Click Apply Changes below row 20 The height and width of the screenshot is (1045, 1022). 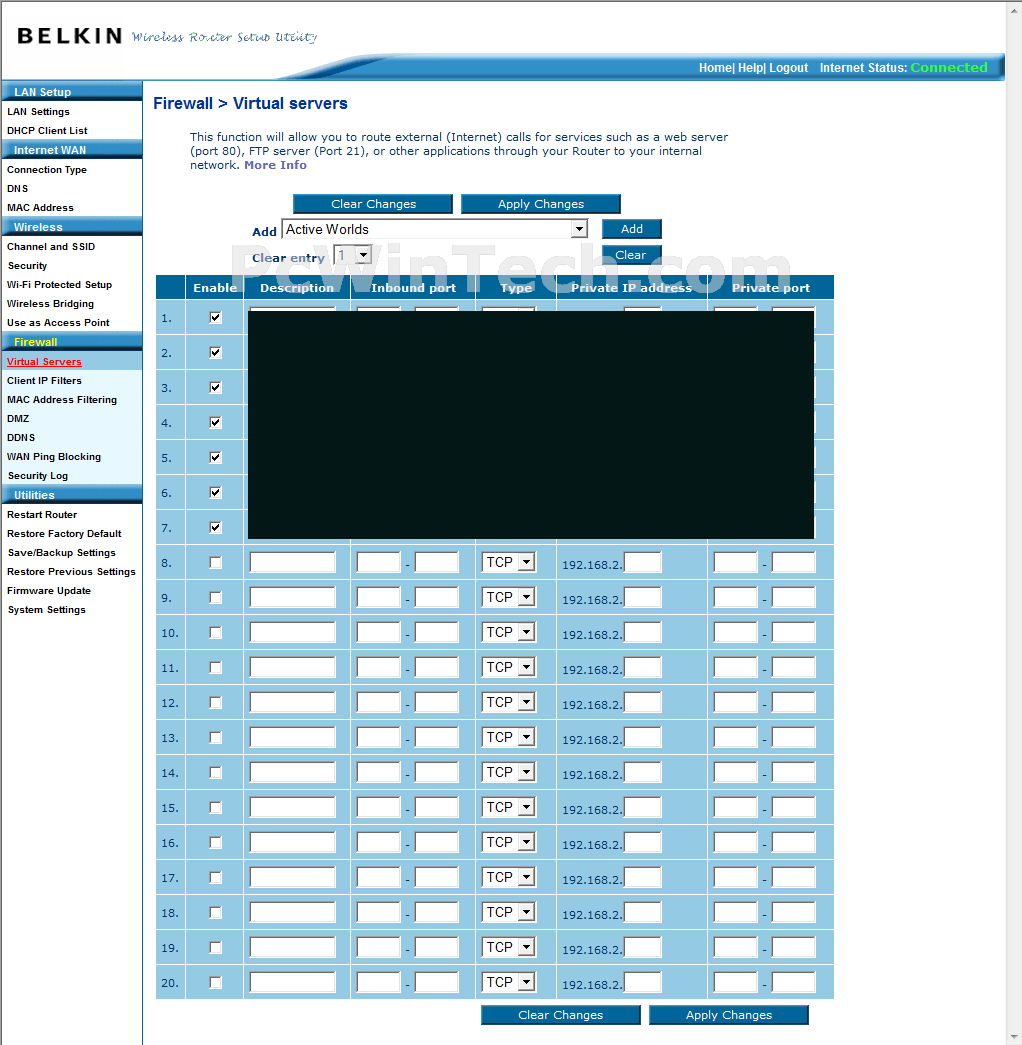pyautogui.click(x=729, y=1015)
